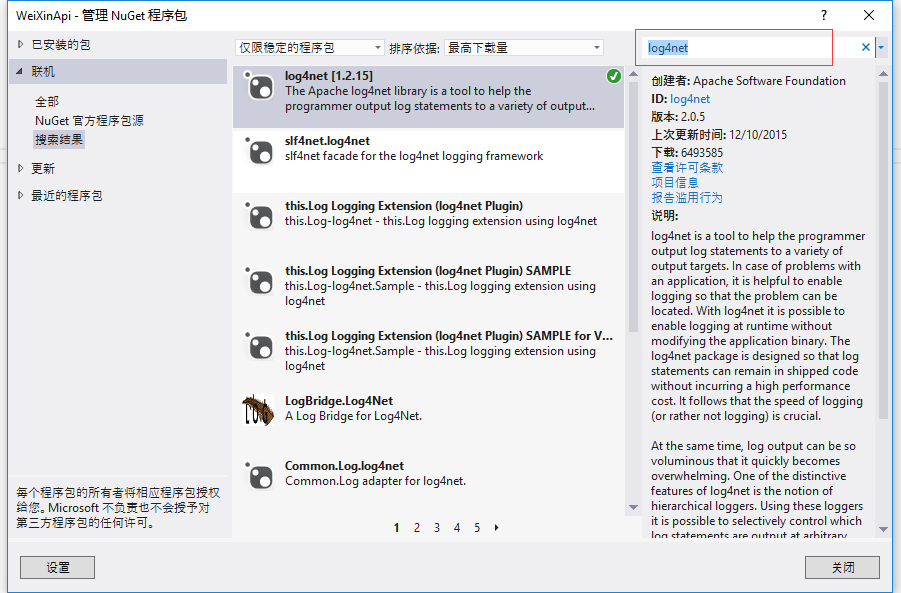Click the details pane scrollbar thumb

[x=884, y=249]
